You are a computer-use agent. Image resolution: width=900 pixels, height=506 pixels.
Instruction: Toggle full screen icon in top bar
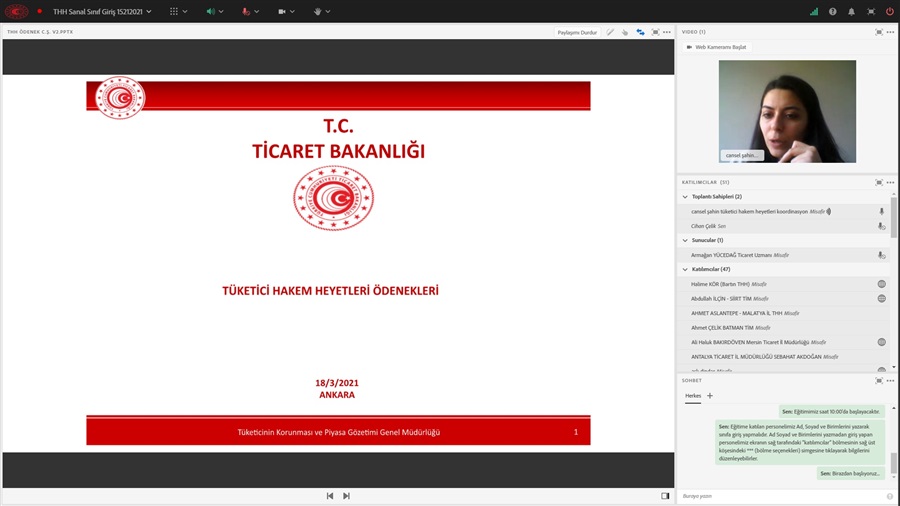[871, 11]
